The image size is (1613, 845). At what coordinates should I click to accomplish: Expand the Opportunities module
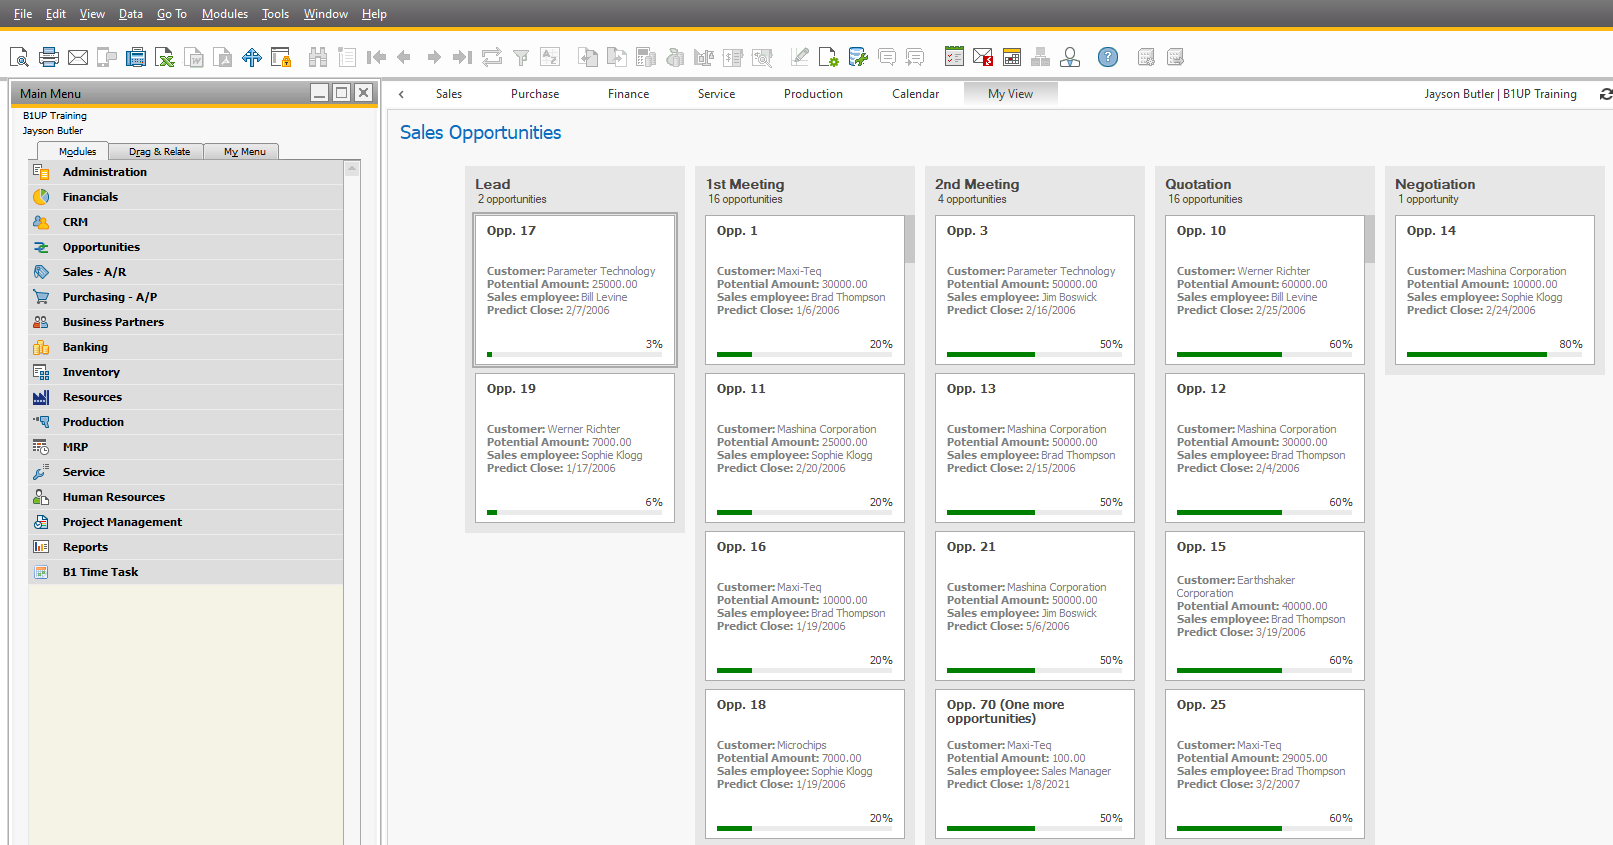(x=186, y=247)
